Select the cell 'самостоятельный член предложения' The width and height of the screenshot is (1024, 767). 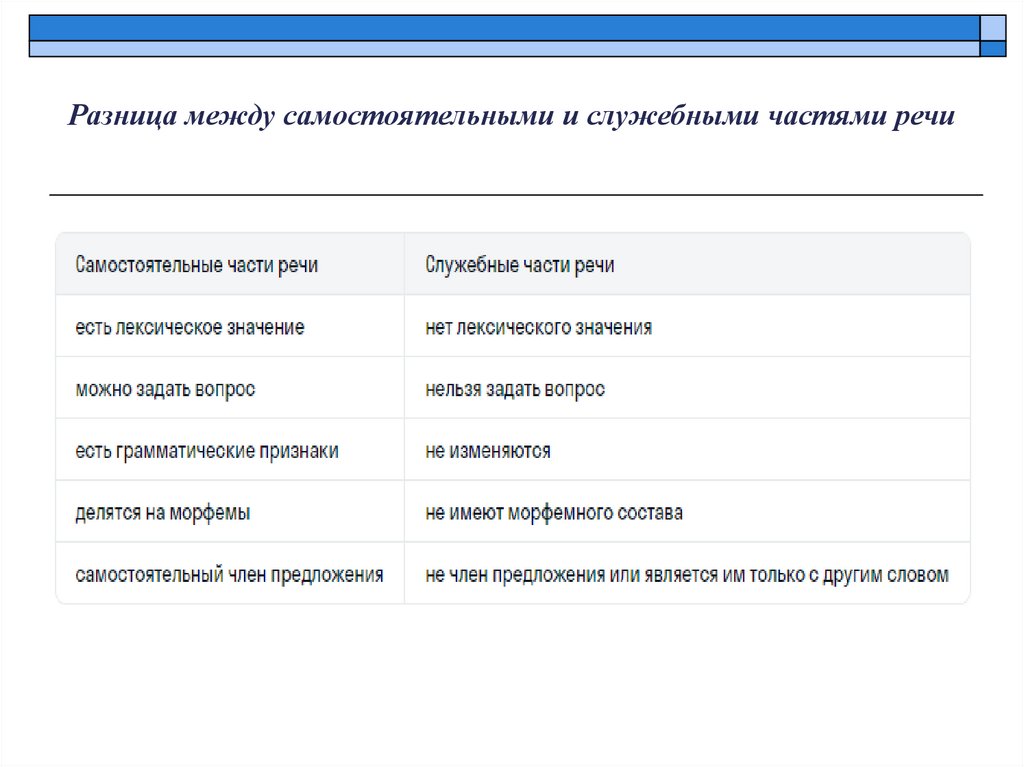tap(228, 574)
